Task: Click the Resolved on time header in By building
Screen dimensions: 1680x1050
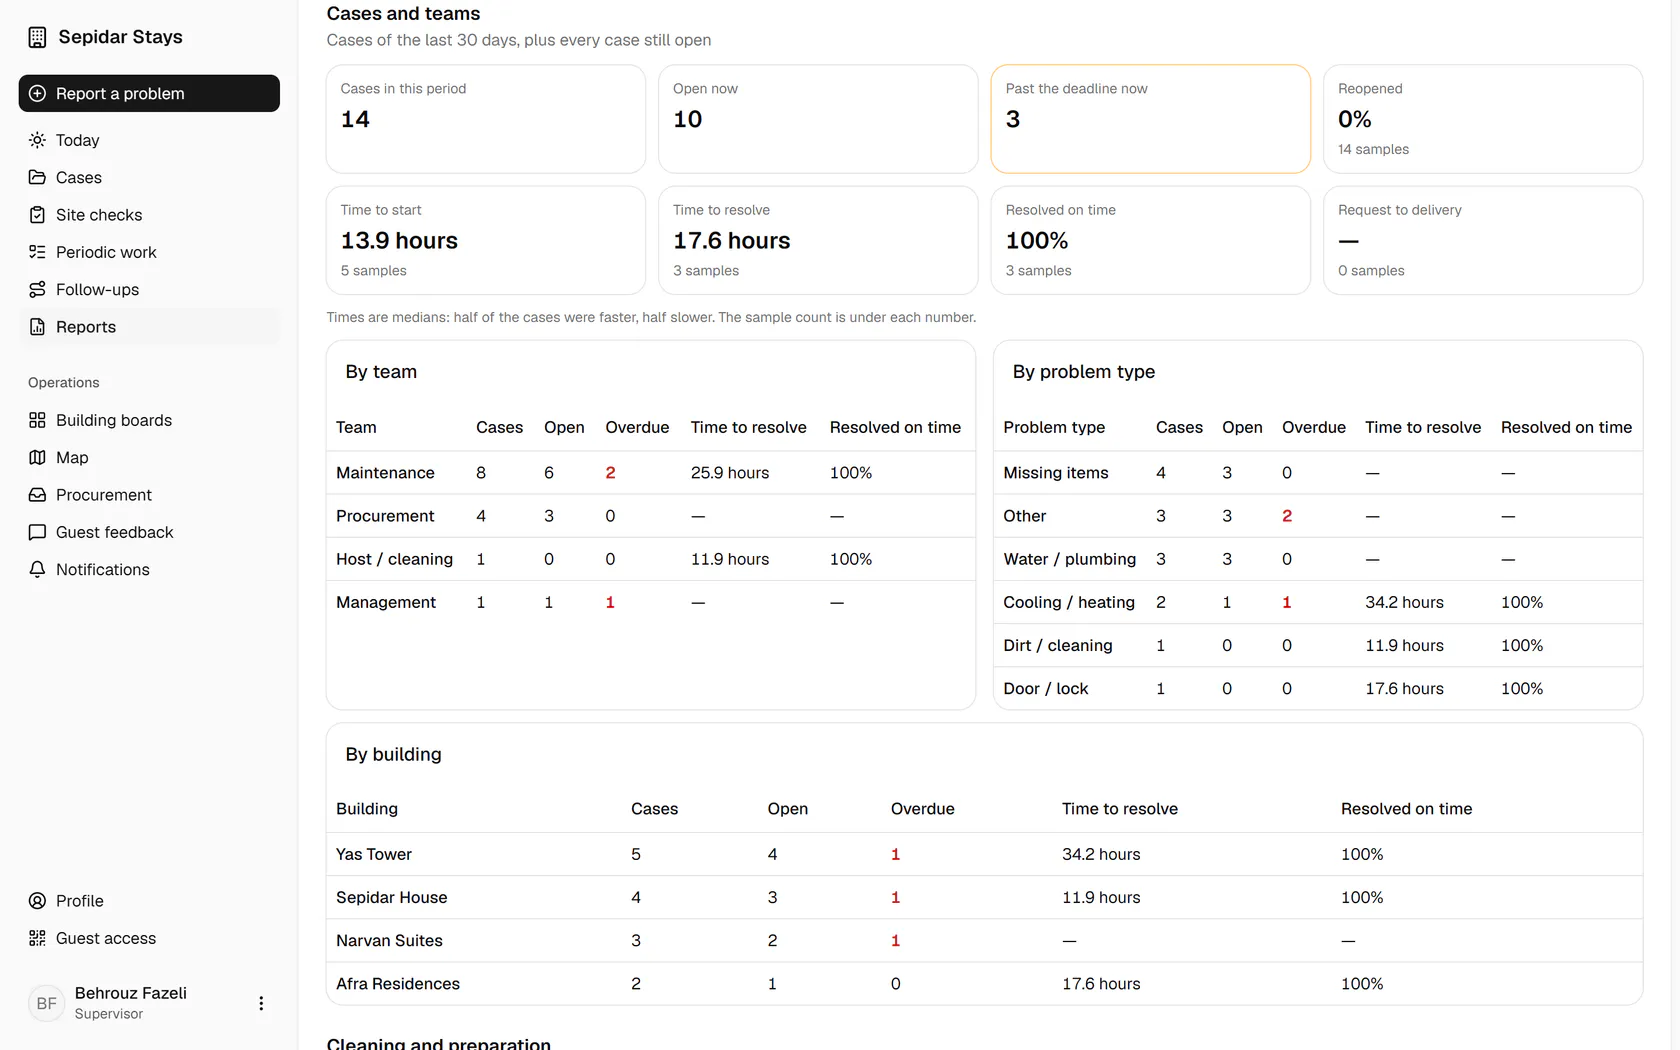Action: click(1406, 809)
